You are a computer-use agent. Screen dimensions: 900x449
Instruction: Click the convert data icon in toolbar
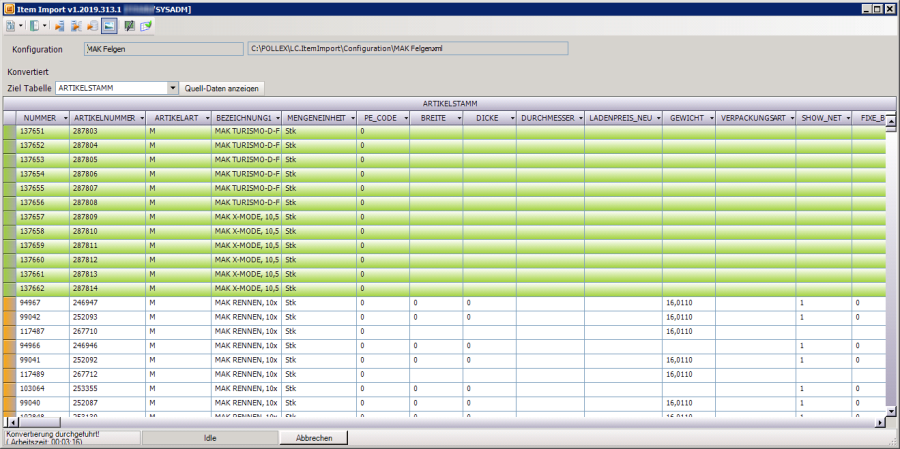click(76, 24)
